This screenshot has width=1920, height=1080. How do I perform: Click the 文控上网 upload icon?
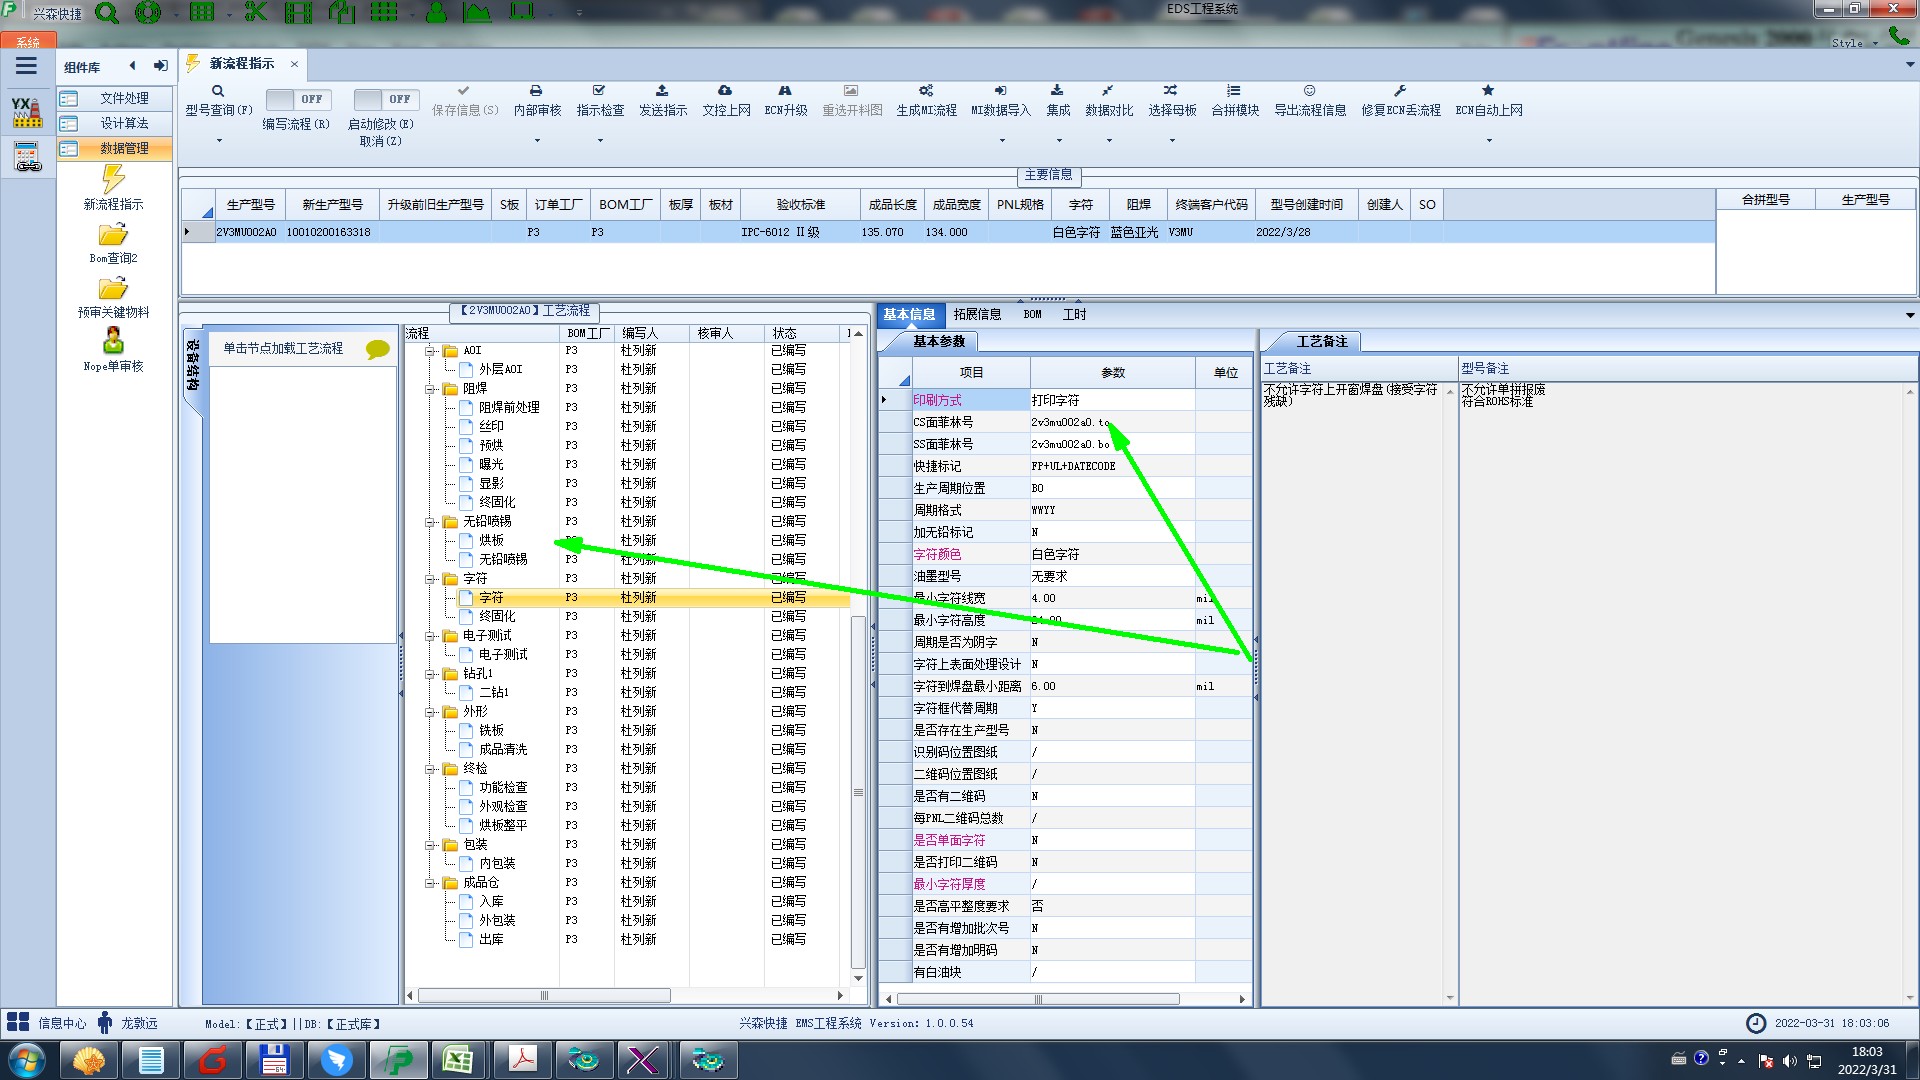point(725,91)
